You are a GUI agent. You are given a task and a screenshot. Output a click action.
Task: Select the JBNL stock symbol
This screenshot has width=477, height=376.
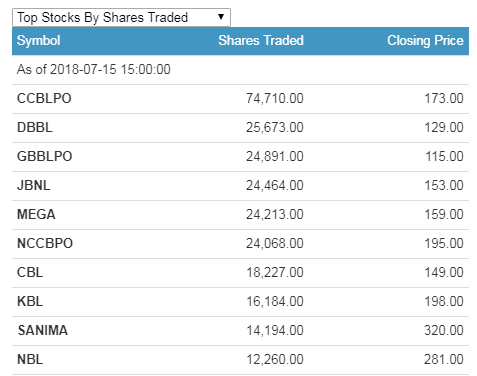(x=34, y=186)
